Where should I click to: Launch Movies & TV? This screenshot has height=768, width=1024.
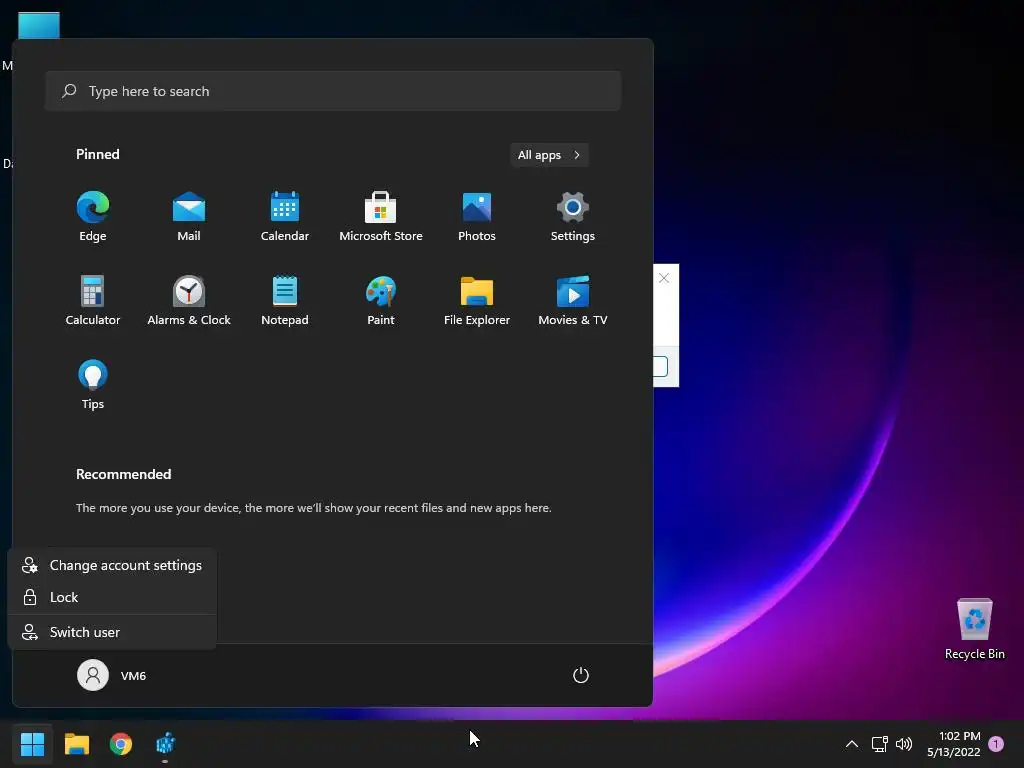tap(573, 300)
